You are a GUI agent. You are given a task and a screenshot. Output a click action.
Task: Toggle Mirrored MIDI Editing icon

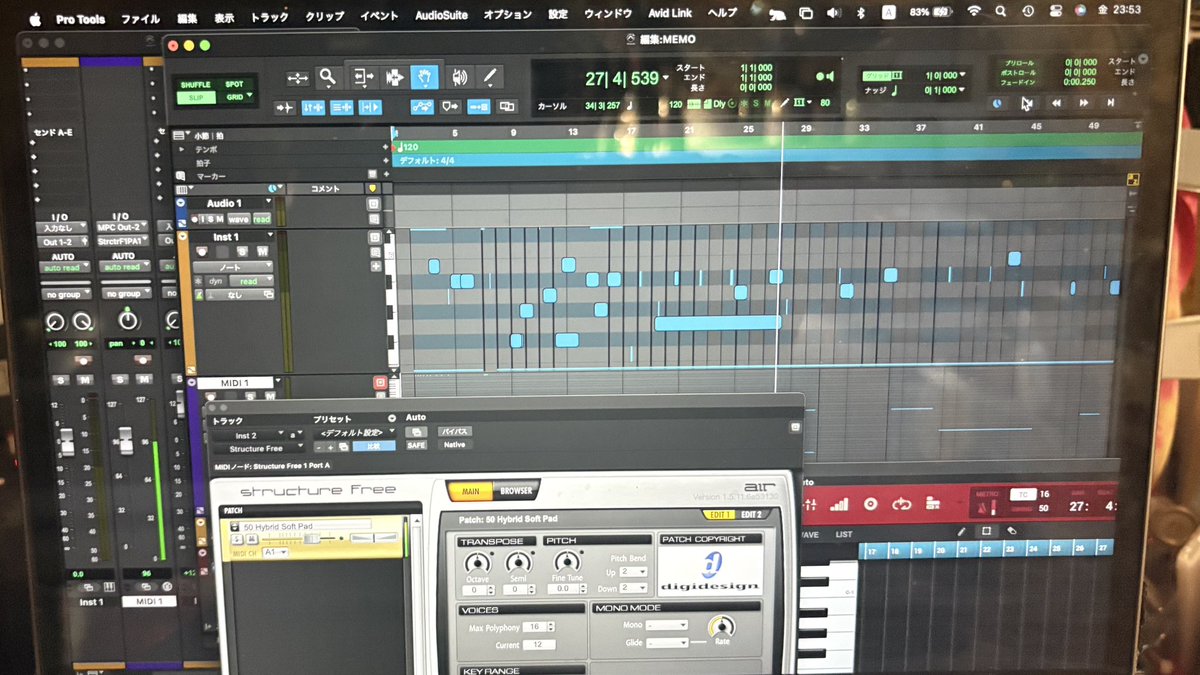[x=478, y=106]
